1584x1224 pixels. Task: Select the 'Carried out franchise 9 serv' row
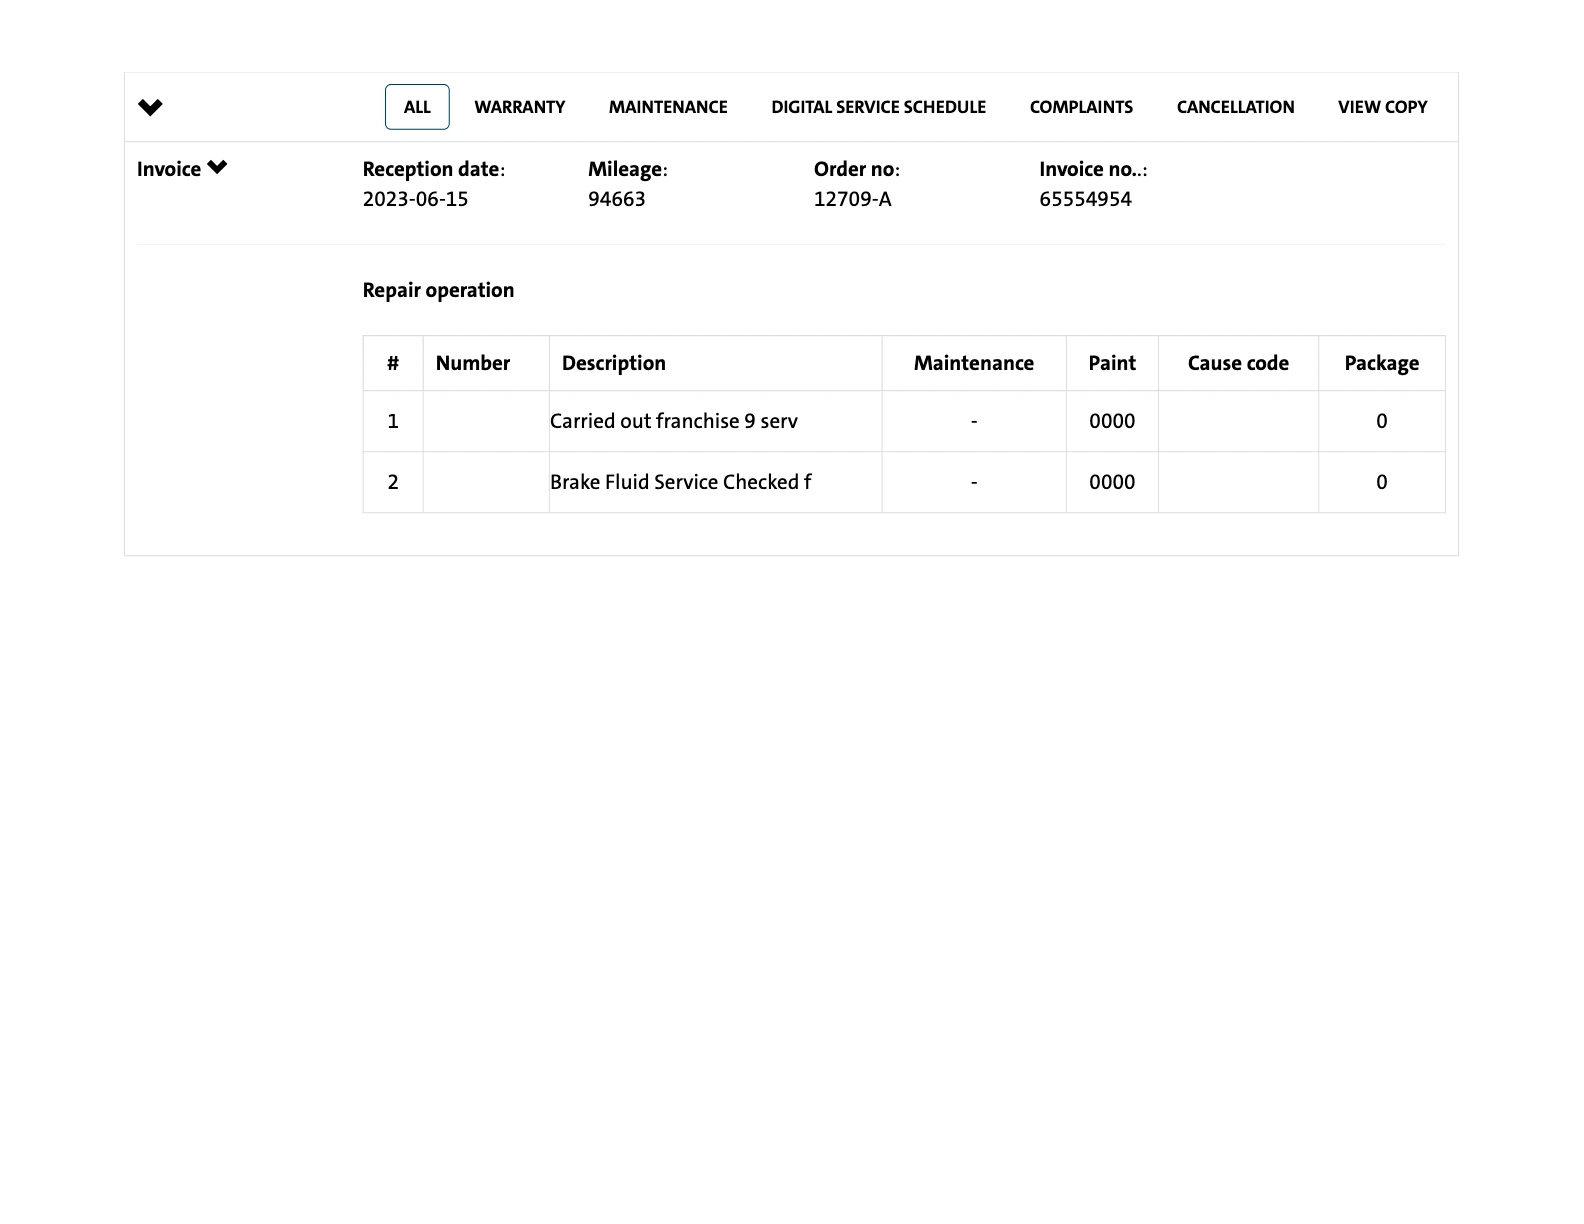[x=674, y=421]
